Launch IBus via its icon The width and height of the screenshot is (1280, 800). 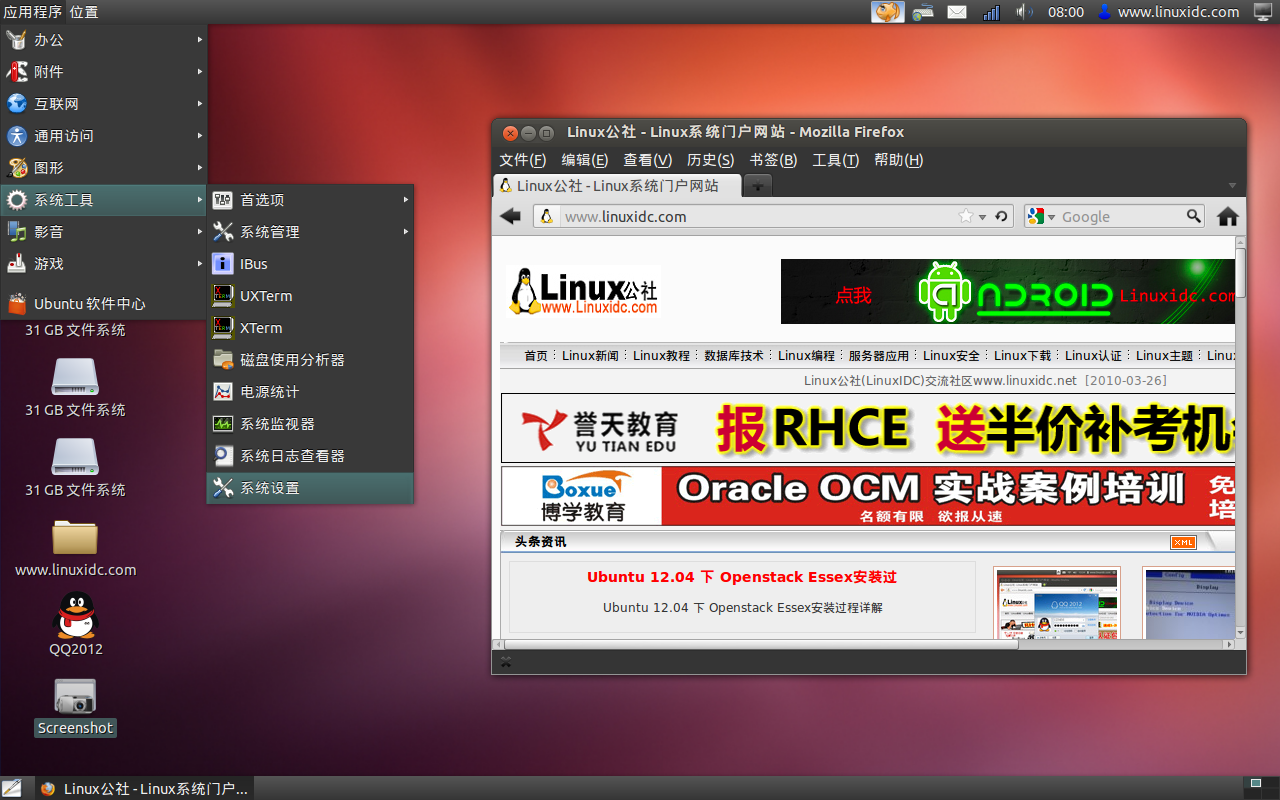tap(223, 264)
